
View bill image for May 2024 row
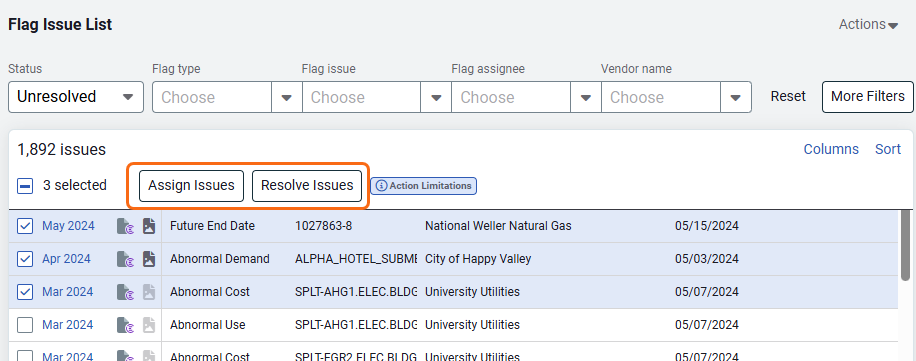pos(149,226)
